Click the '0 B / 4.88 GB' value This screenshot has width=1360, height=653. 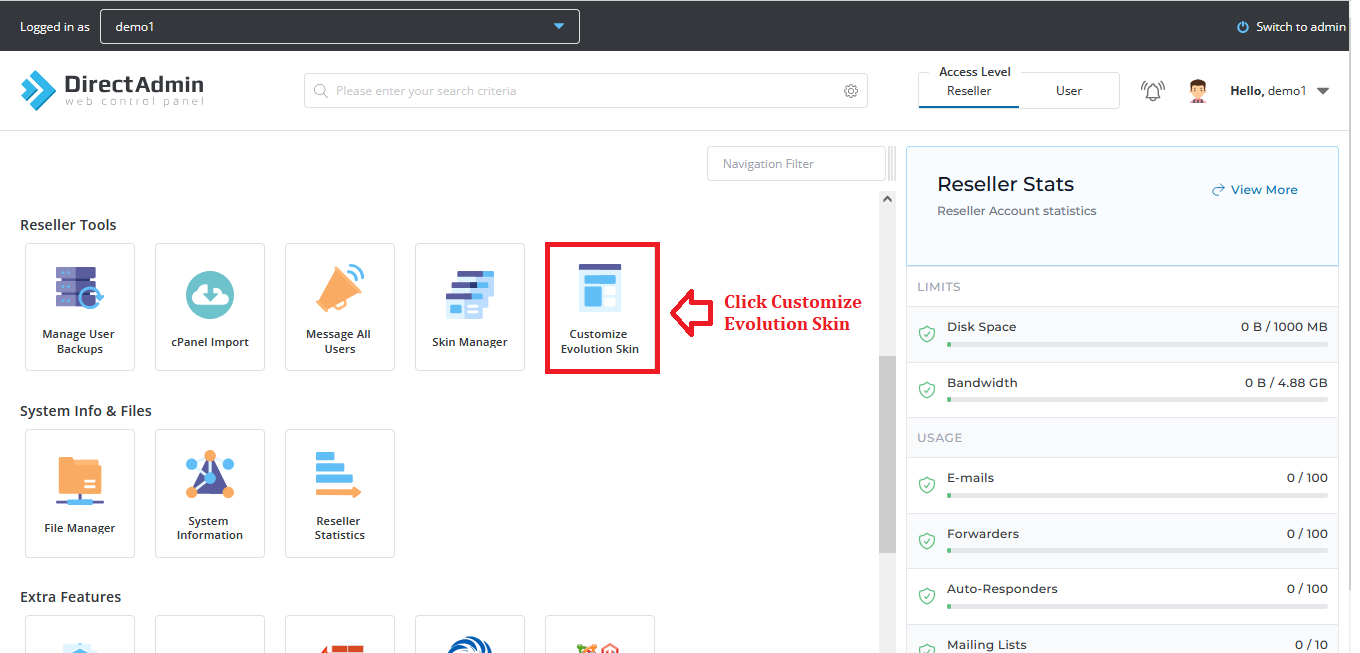point(1286,383)
